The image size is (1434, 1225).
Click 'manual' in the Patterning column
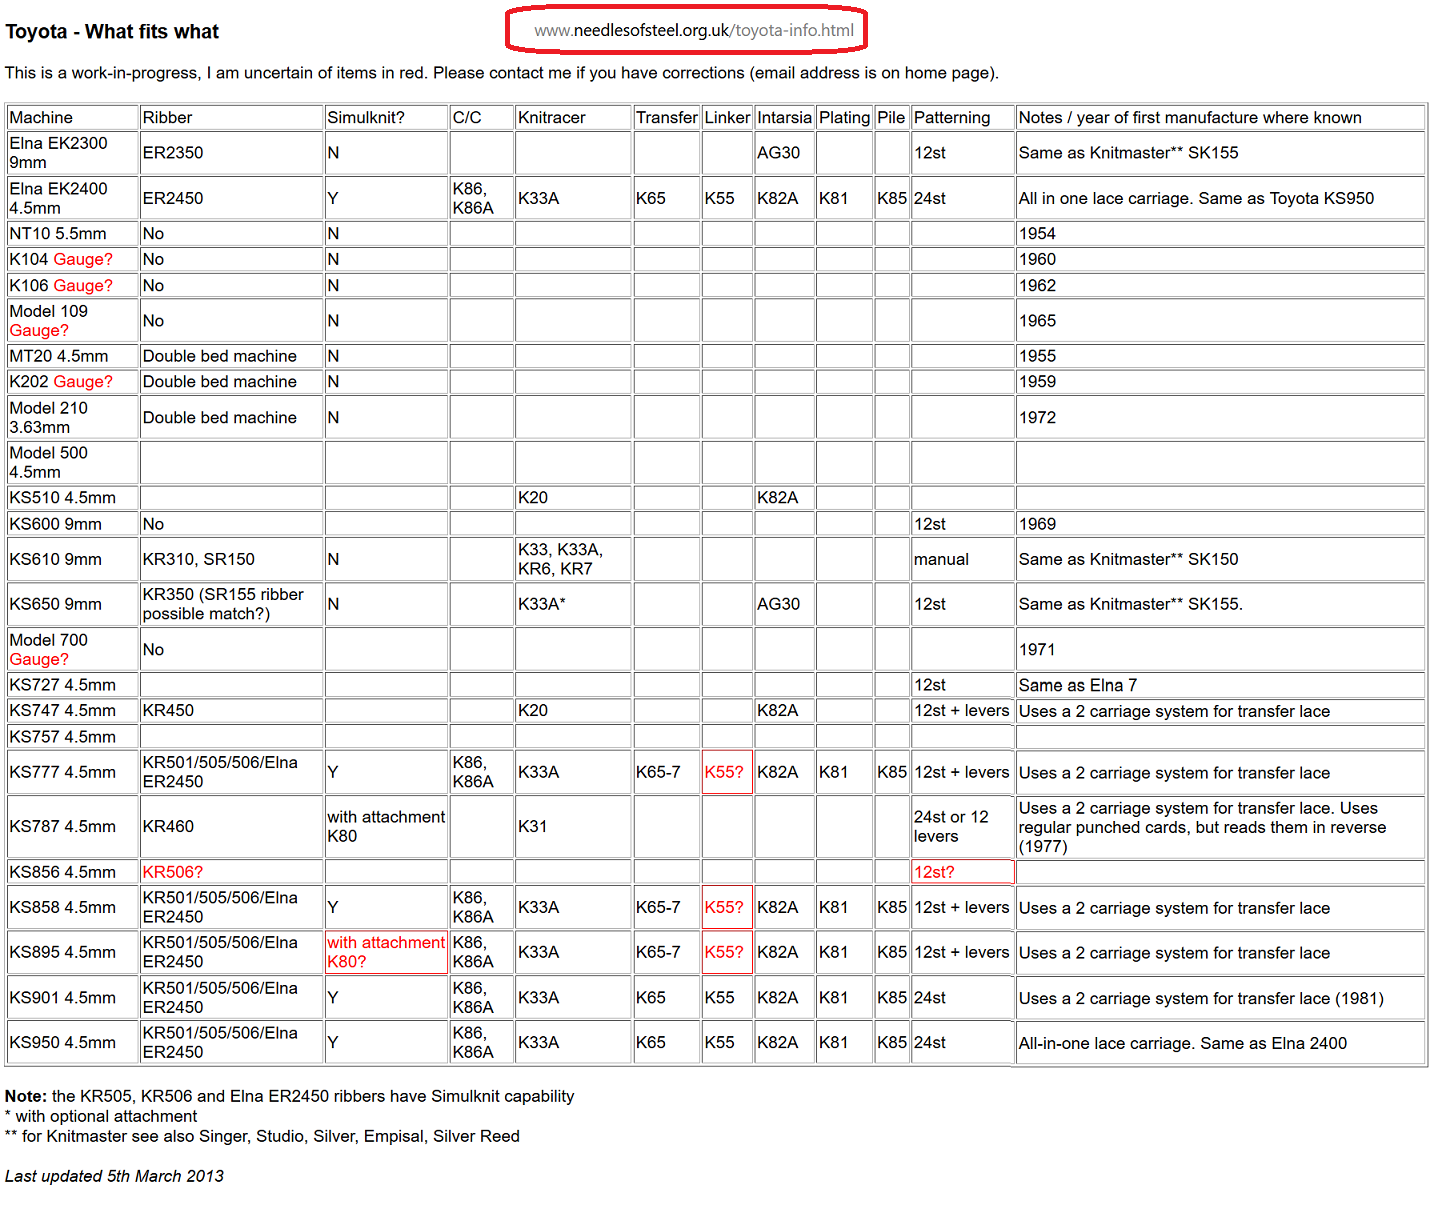tap(963, 559)
